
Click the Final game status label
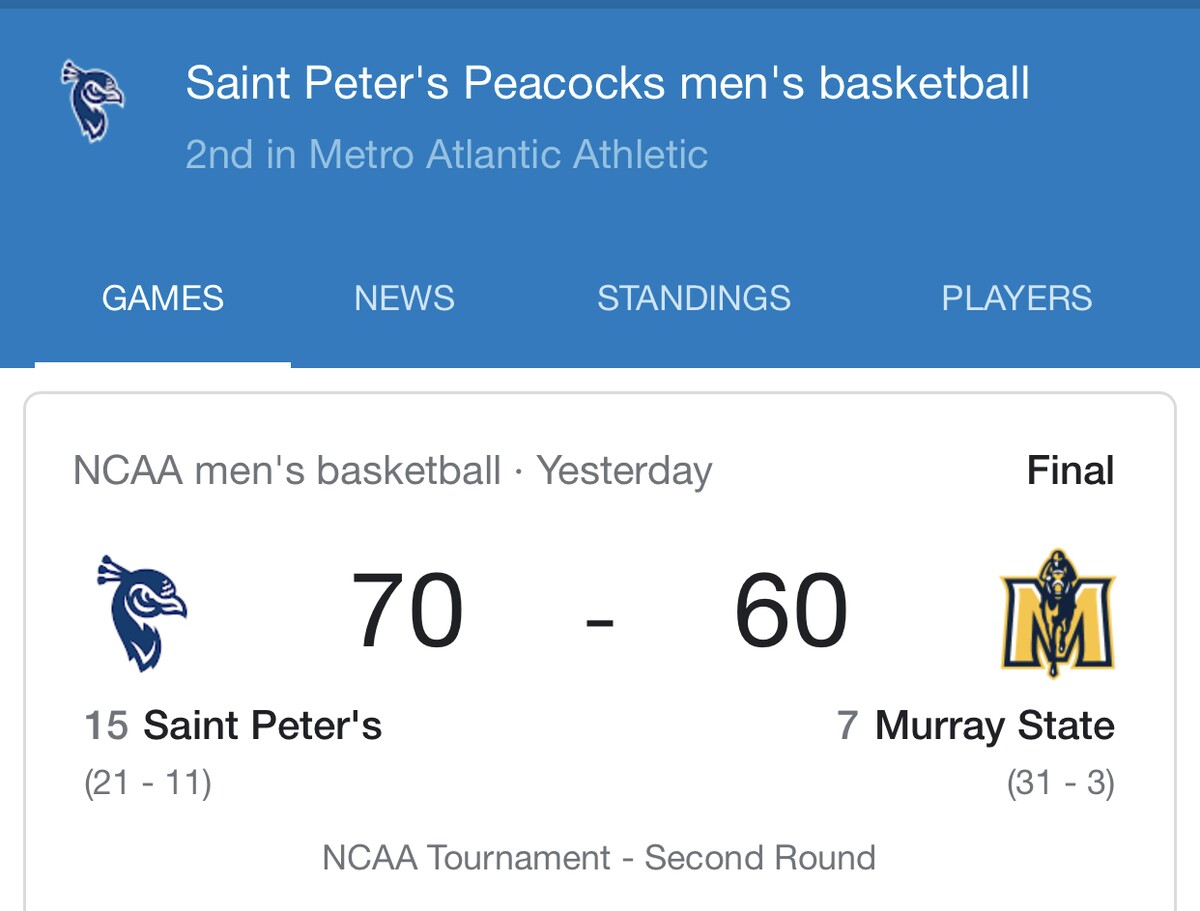[1070, 471]
